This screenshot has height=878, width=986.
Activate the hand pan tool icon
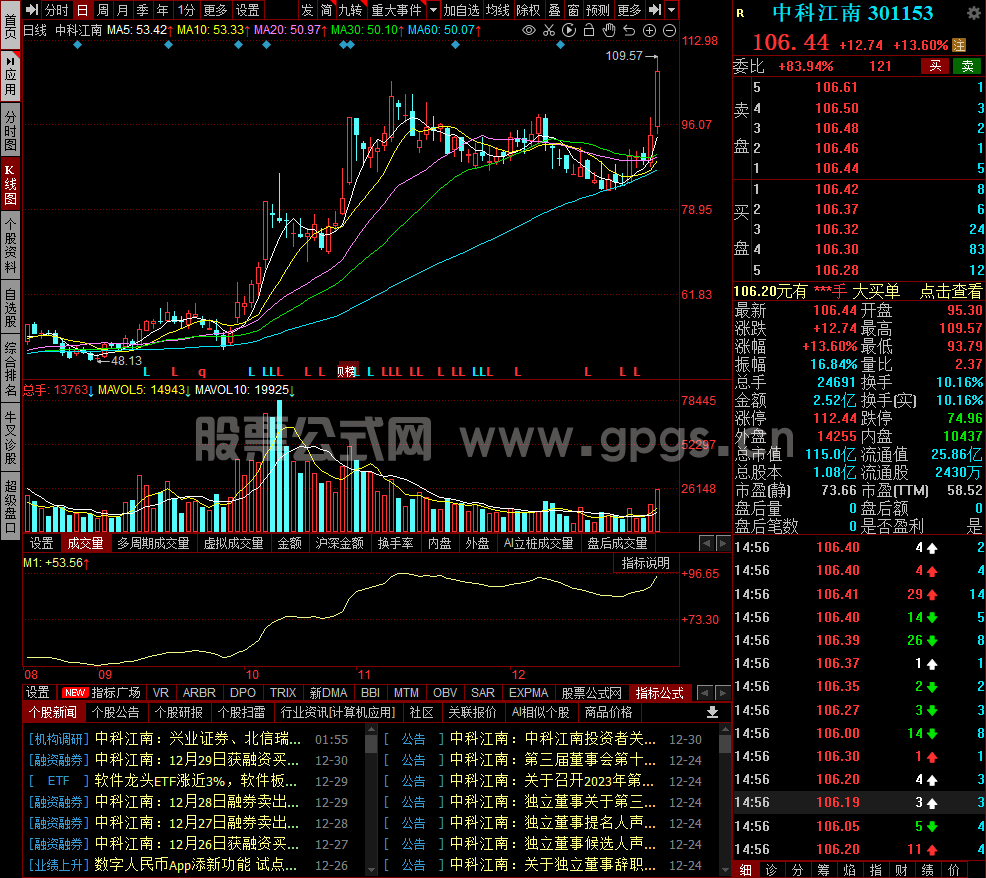(609, 30)
